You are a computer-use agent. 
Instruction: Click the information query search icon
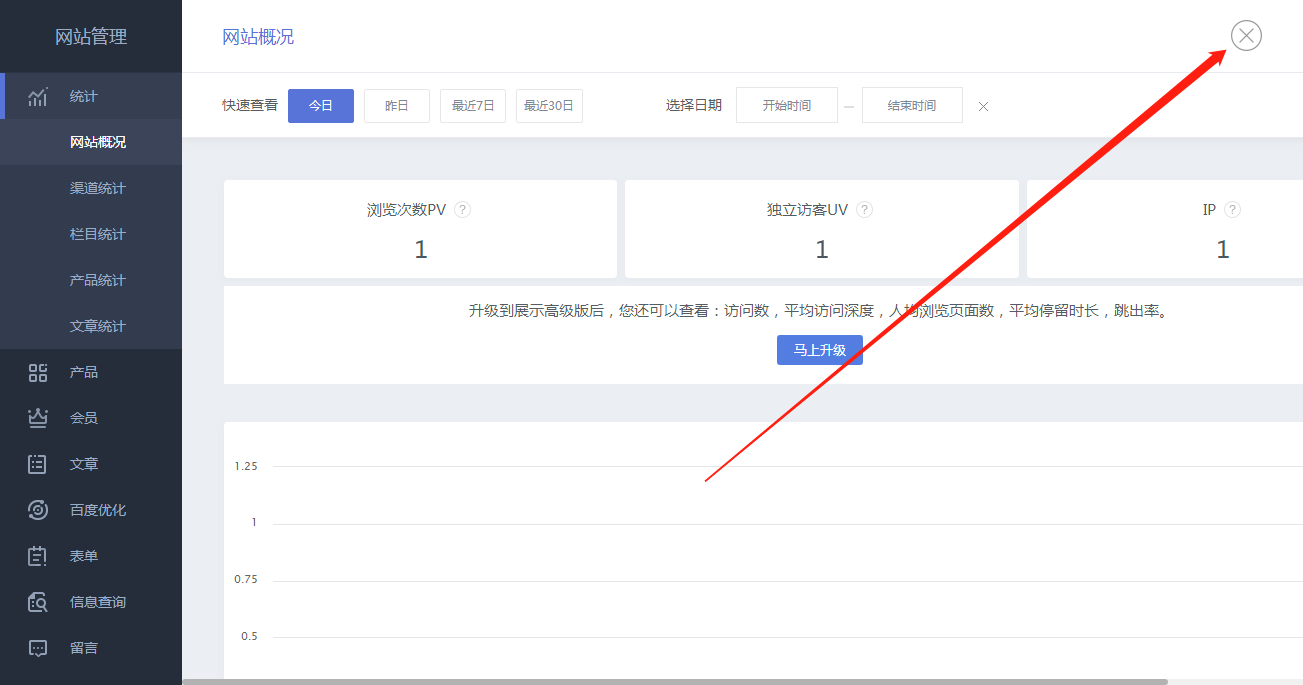[38, 602]
